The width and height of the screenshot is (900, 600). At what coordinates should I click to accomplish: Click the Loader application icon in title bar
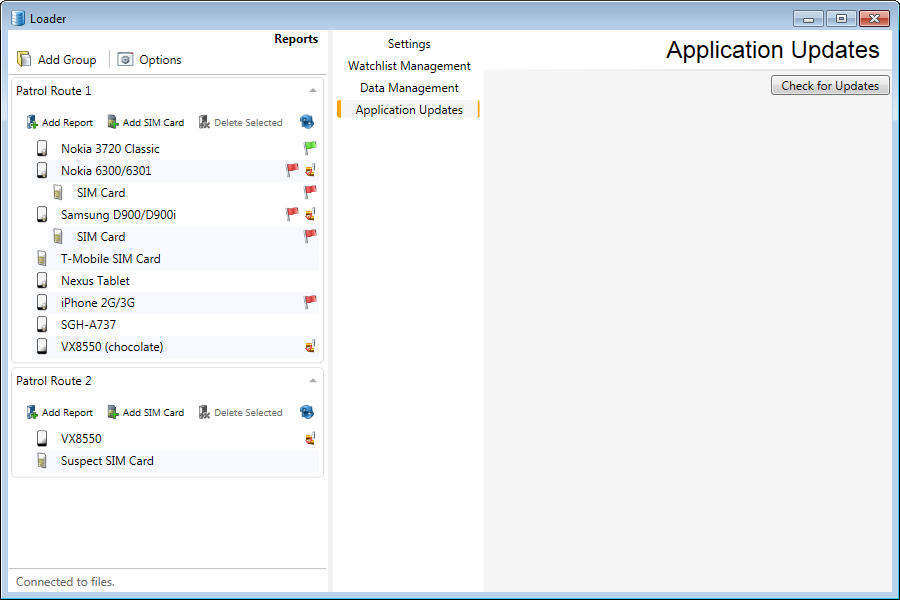tap(18, 18)
